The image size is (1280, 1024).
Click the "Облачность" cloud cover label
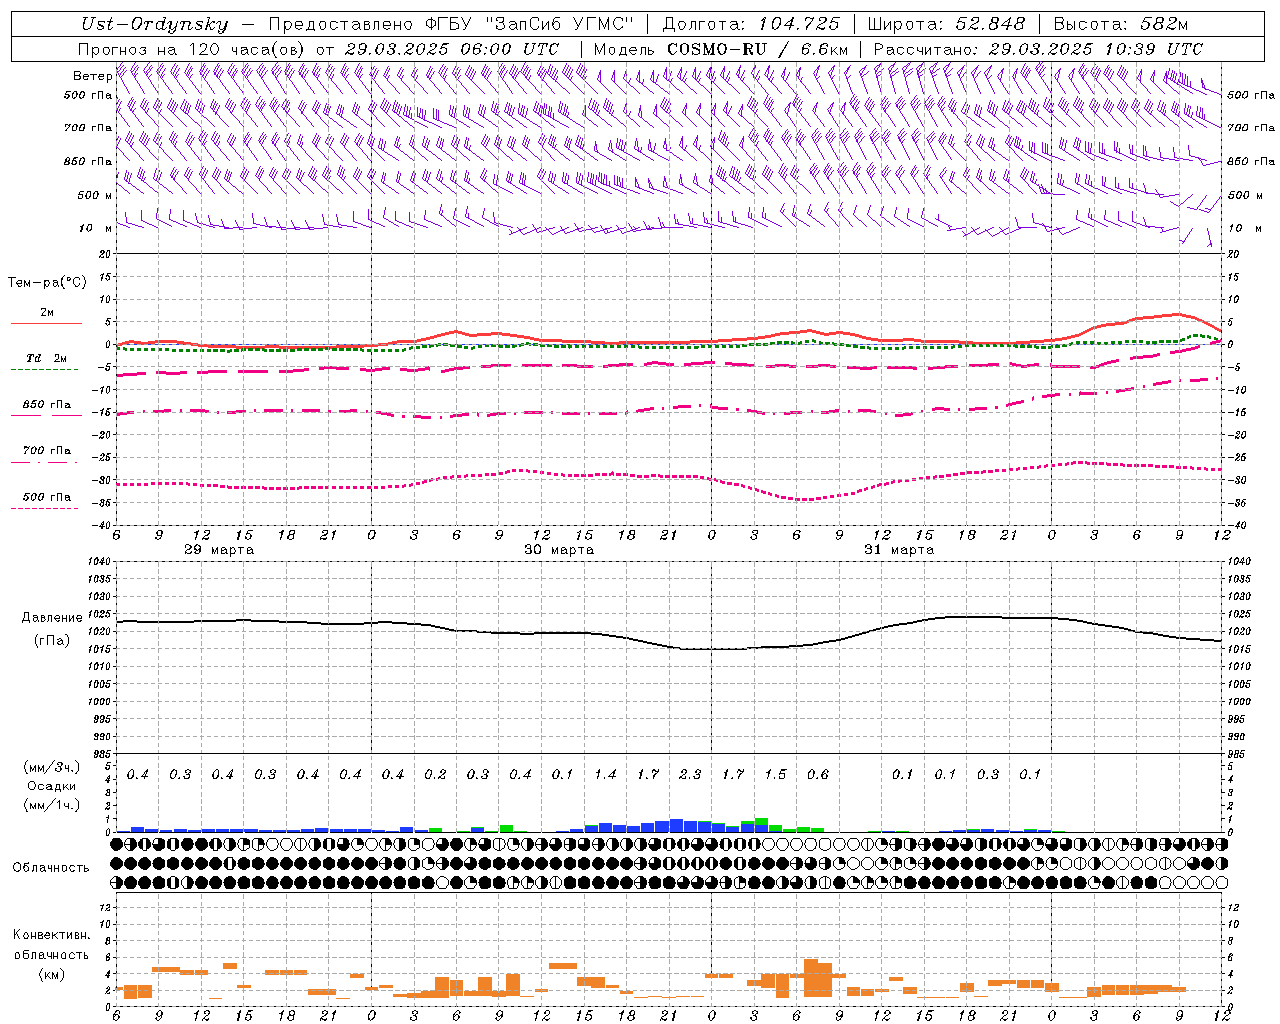pos(51,868)
